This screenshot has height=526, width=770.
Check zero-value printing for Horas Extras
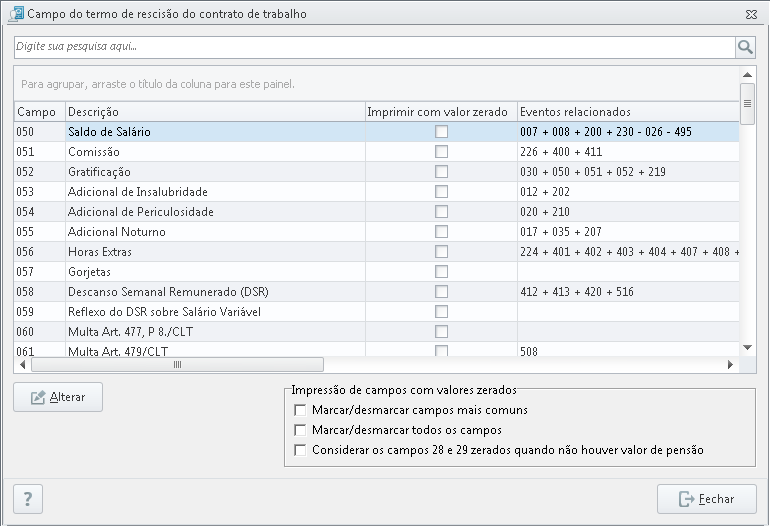coord(441,251)
